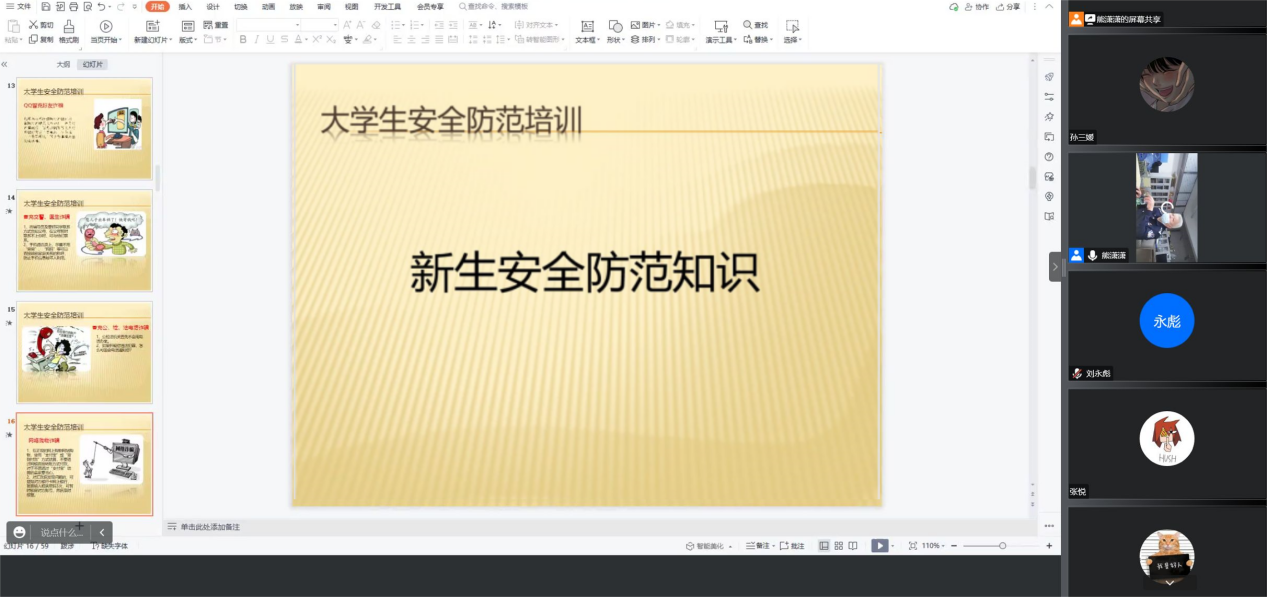Click the Share (分享) button

pyautogui.click(x=1009, y=6)
